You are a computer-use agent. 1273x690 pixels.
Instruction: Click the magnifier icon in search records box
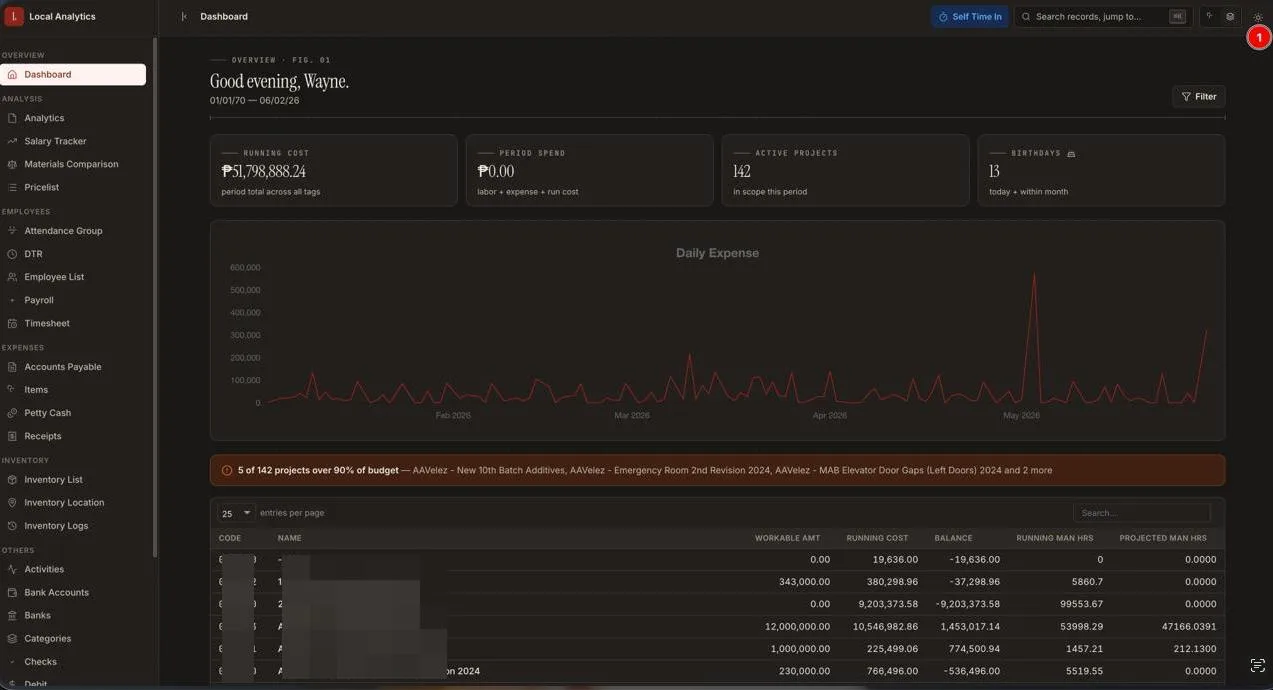click(1026, 16)
